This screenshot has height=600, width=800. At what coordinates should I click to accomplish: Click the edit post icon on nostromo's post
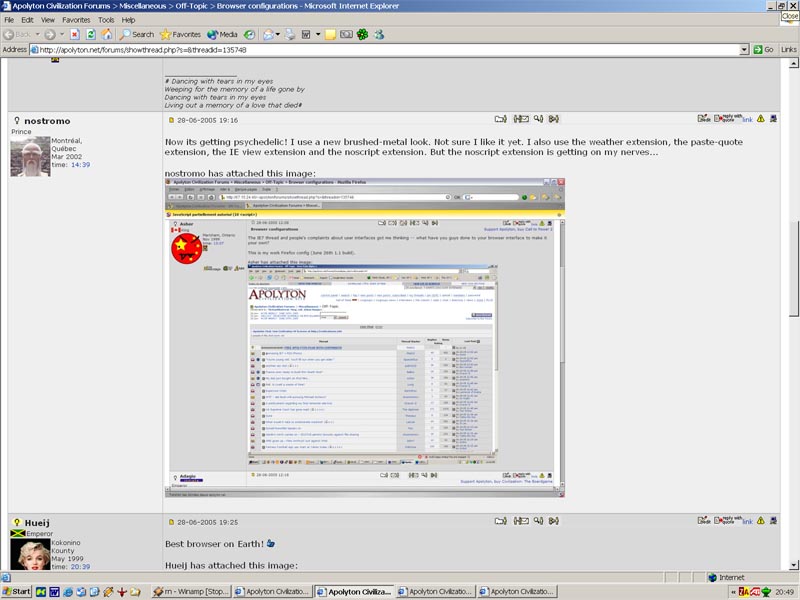(704, 119)
